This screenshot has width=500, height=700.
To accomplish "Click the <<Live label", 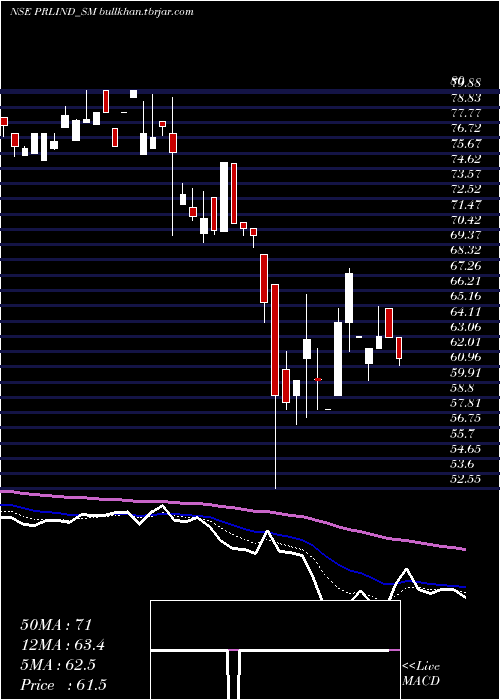I will point(421,667).
